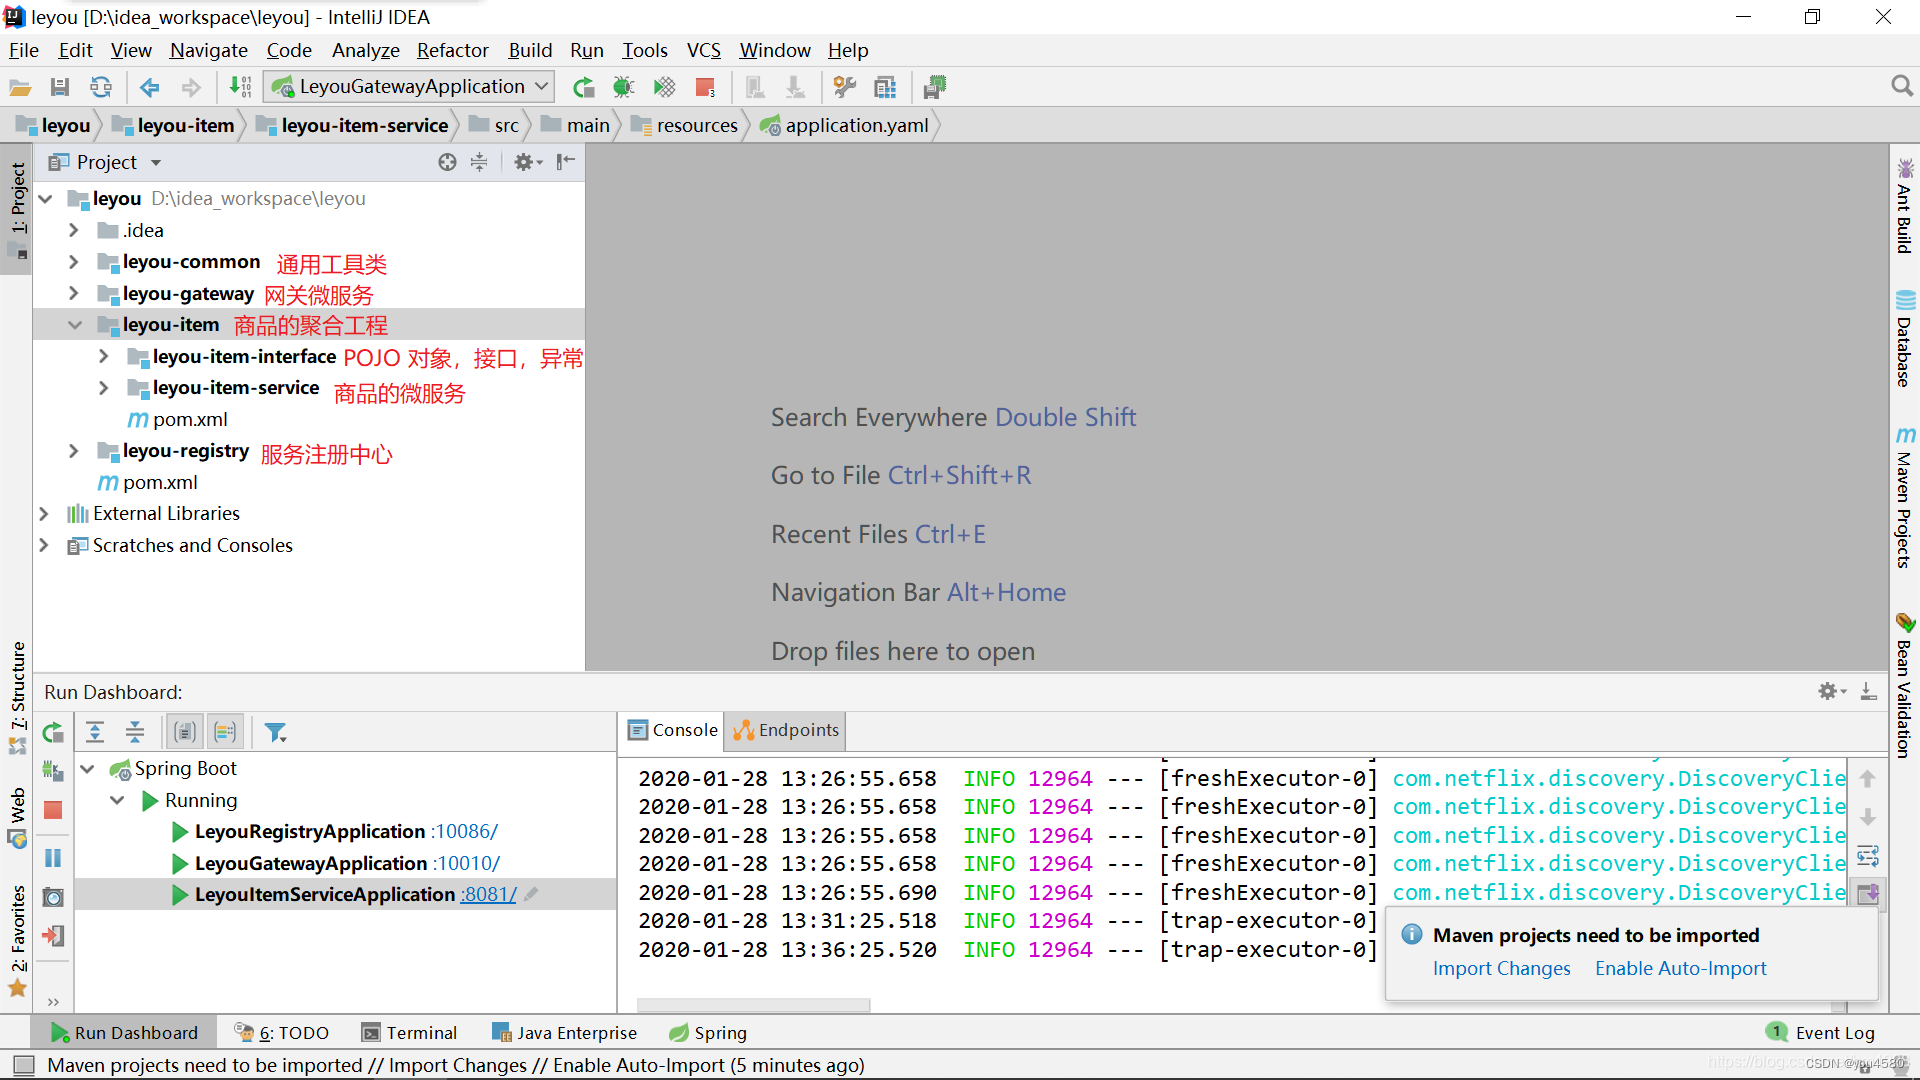Image resolution: width=1920 pixels, height=1080 pixels.
Task: Toggle soft-wrap icon beside console output
Action: pyautogui.click(x=1867, y=856)
